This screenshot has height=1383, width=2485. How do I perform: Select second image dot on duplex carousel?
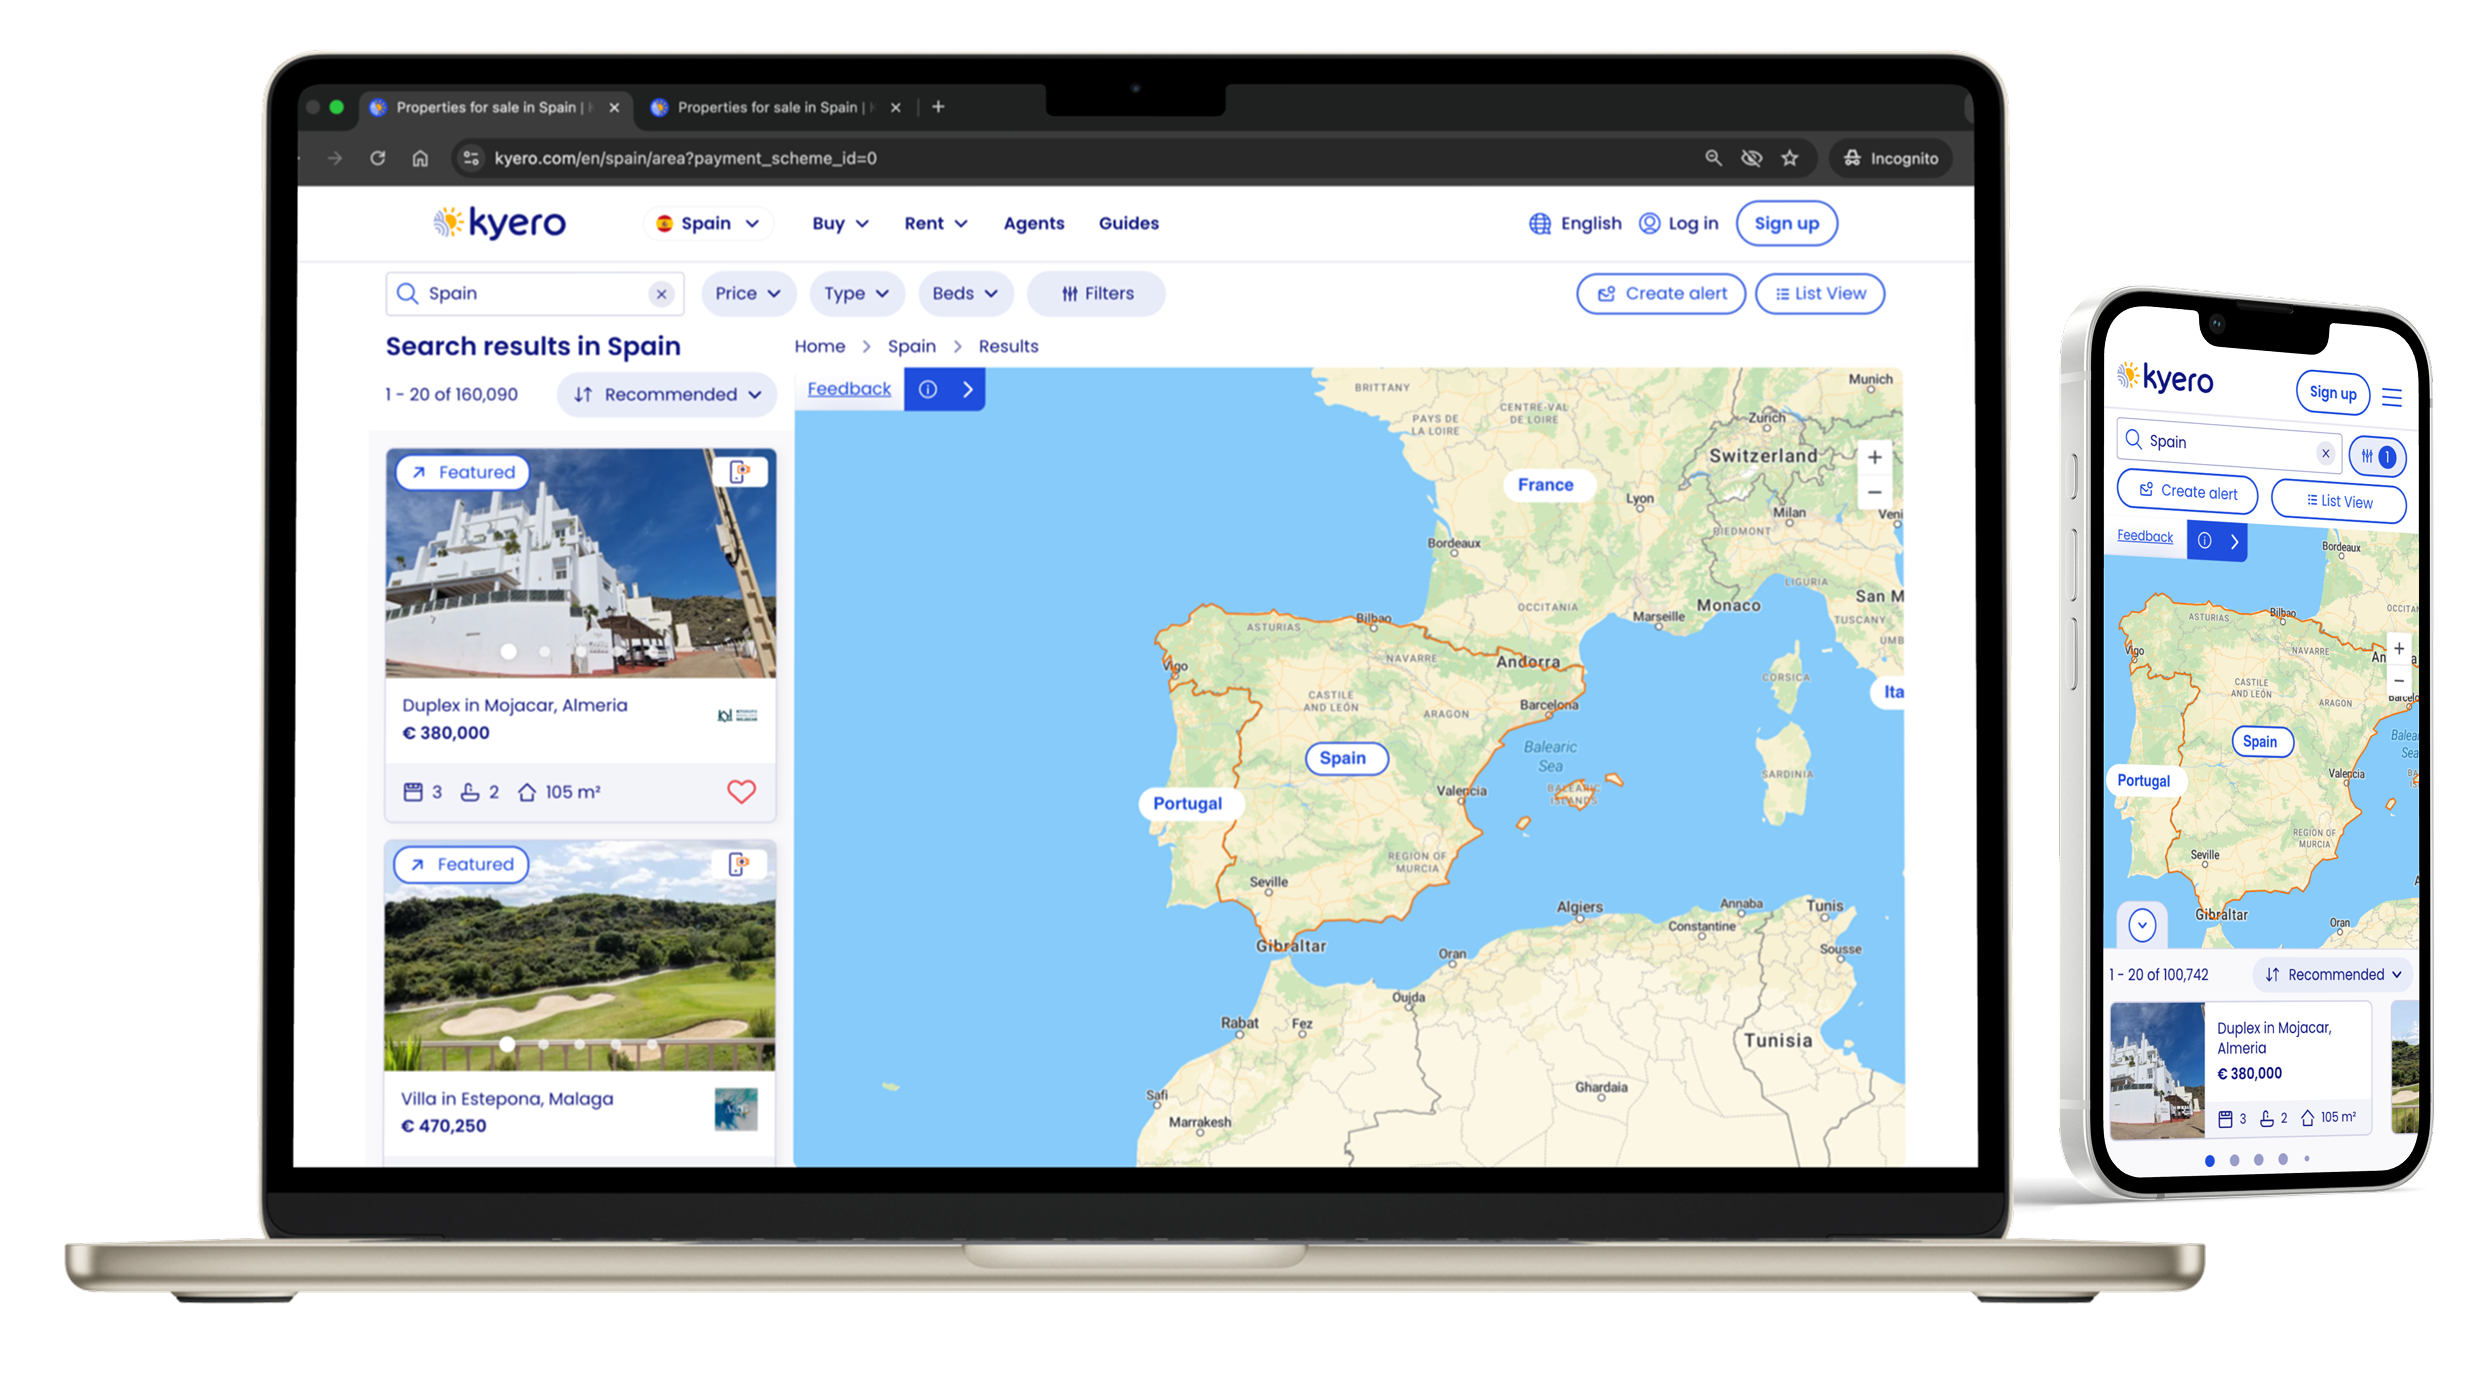(x=545, y=652)
